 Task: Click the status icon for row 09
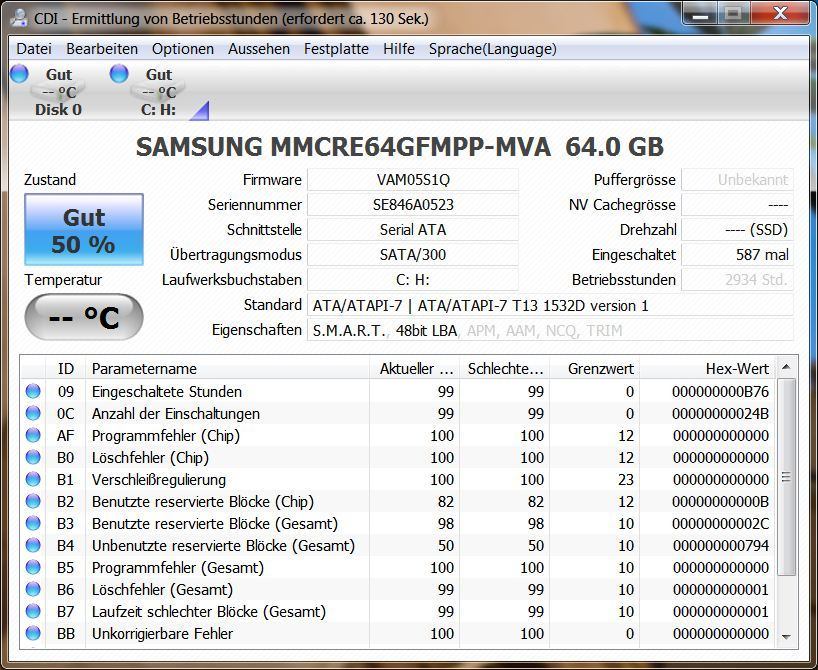pyautogui.click(x=33, y=391)
